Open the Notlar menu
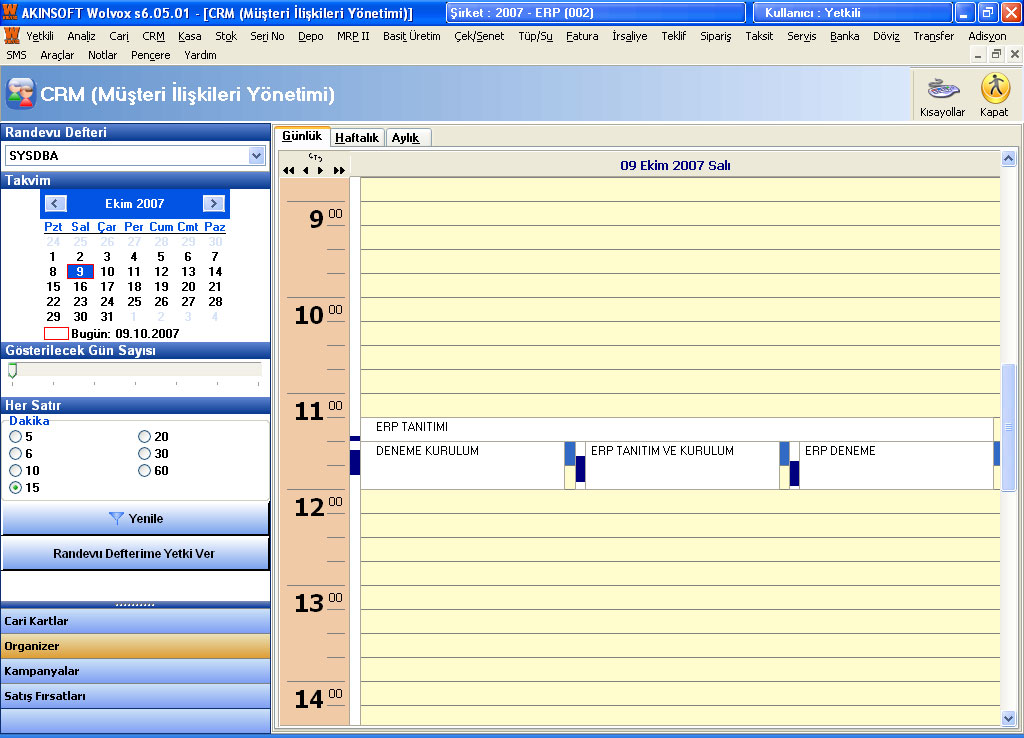The width and height of the screenshot is (1024, 738). (103, 55)
